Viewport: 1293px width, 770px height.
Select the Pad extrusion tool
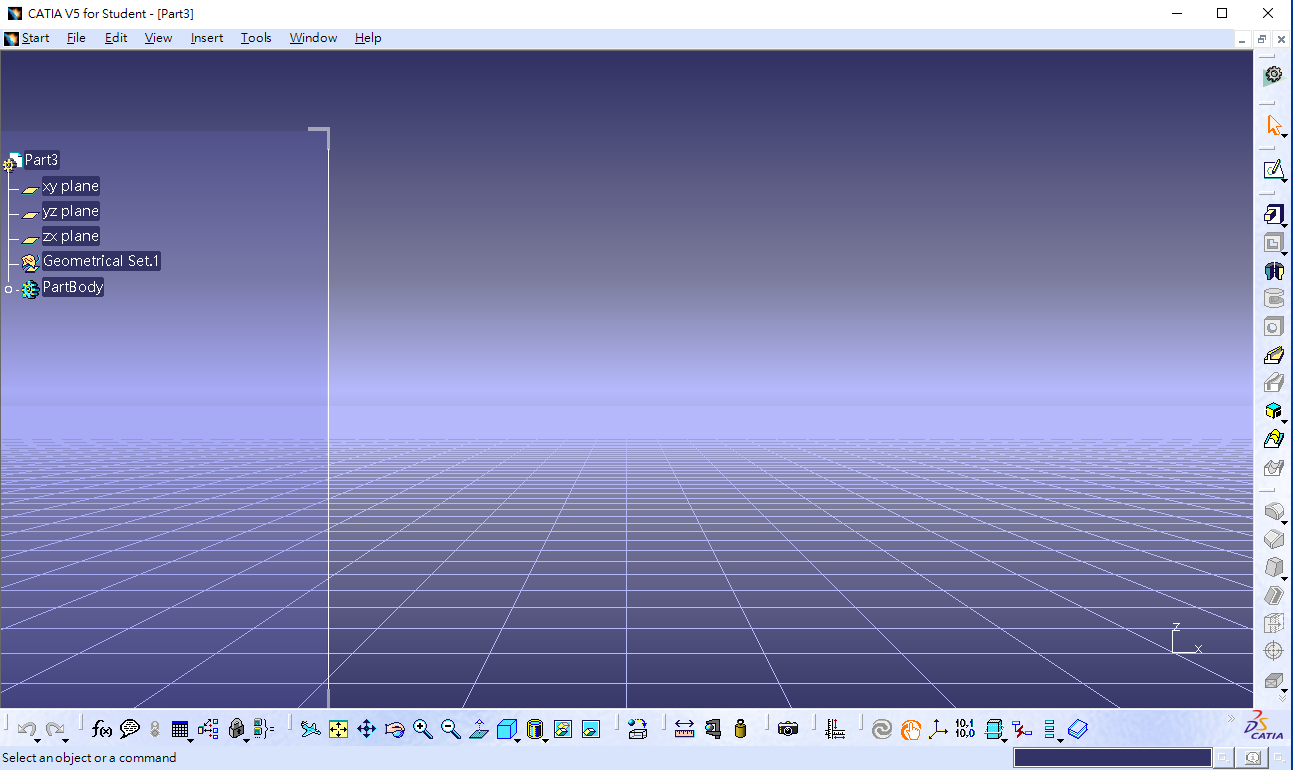[1273, 214]
